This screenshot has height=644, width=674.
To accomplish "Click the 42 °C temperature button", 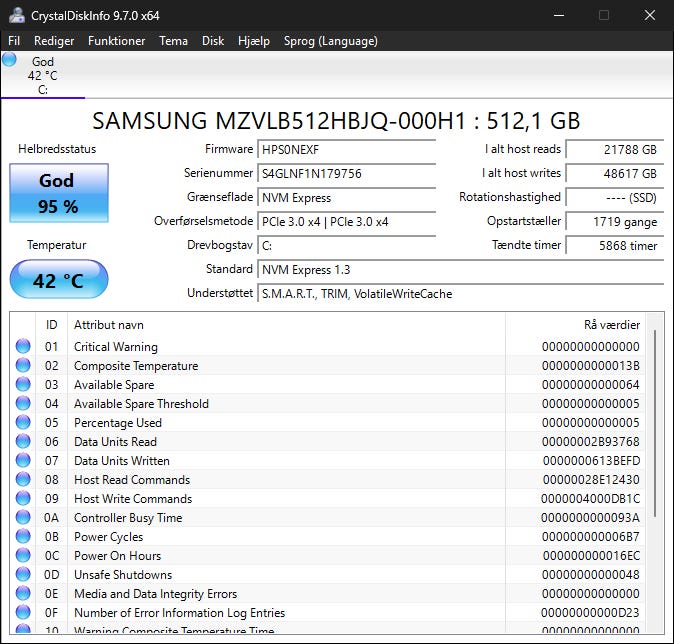I will [59, 279].
